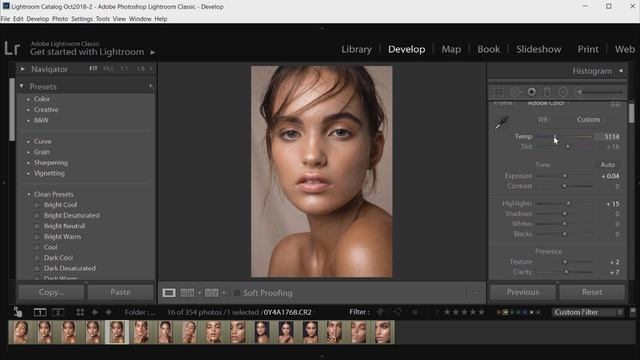Click the Before/After Y|Y view icon
Viewport: 640px width, 360px height.
[211, 293]
